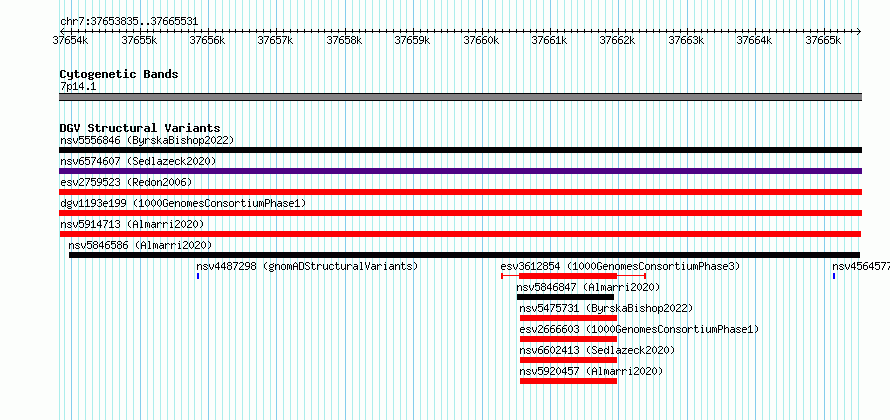Click the Cytogenetic Bands track title
Viewport: 890px width, 420px height.
pyautogui.click(x=119, y=74)
